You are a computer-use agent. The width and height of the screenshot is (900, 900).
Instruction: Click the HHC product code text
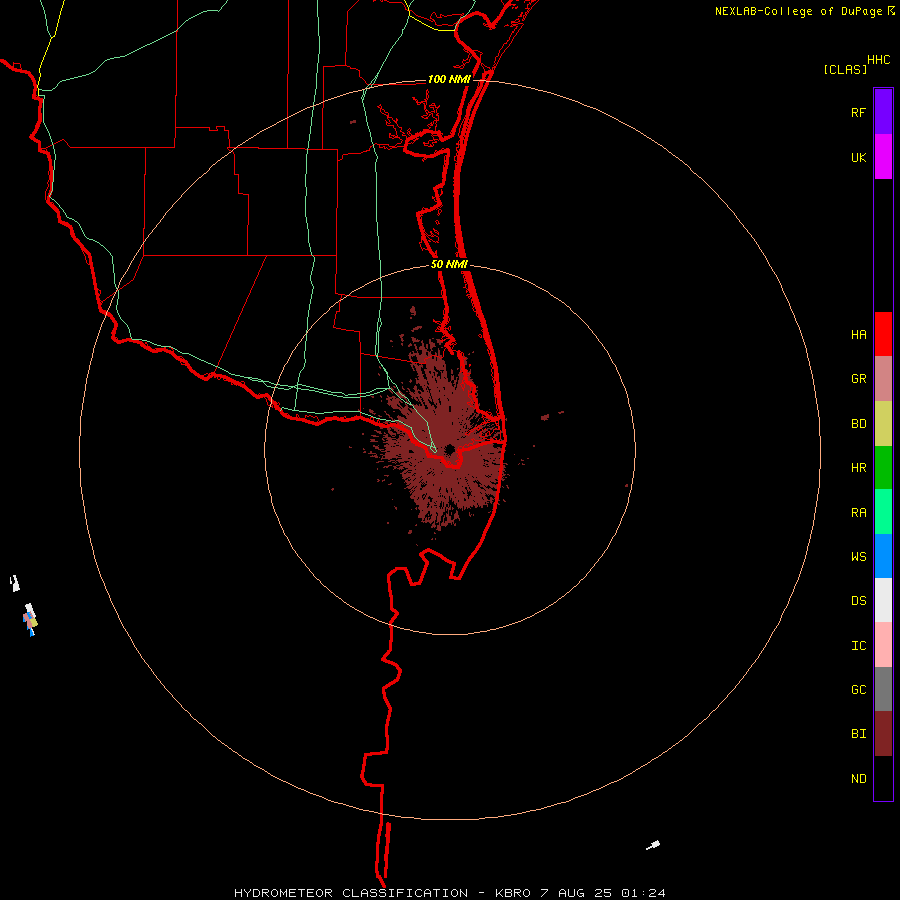click(x=878, y=60)
